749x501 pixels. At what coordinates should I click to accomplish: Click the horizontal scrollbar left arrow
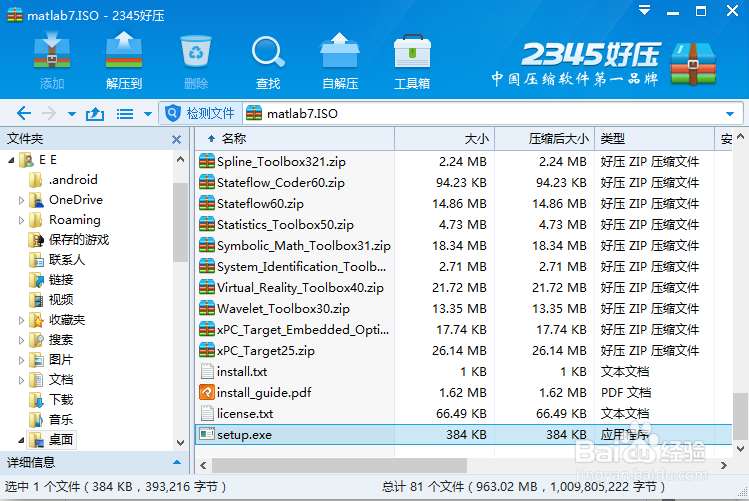pos(203,466)
